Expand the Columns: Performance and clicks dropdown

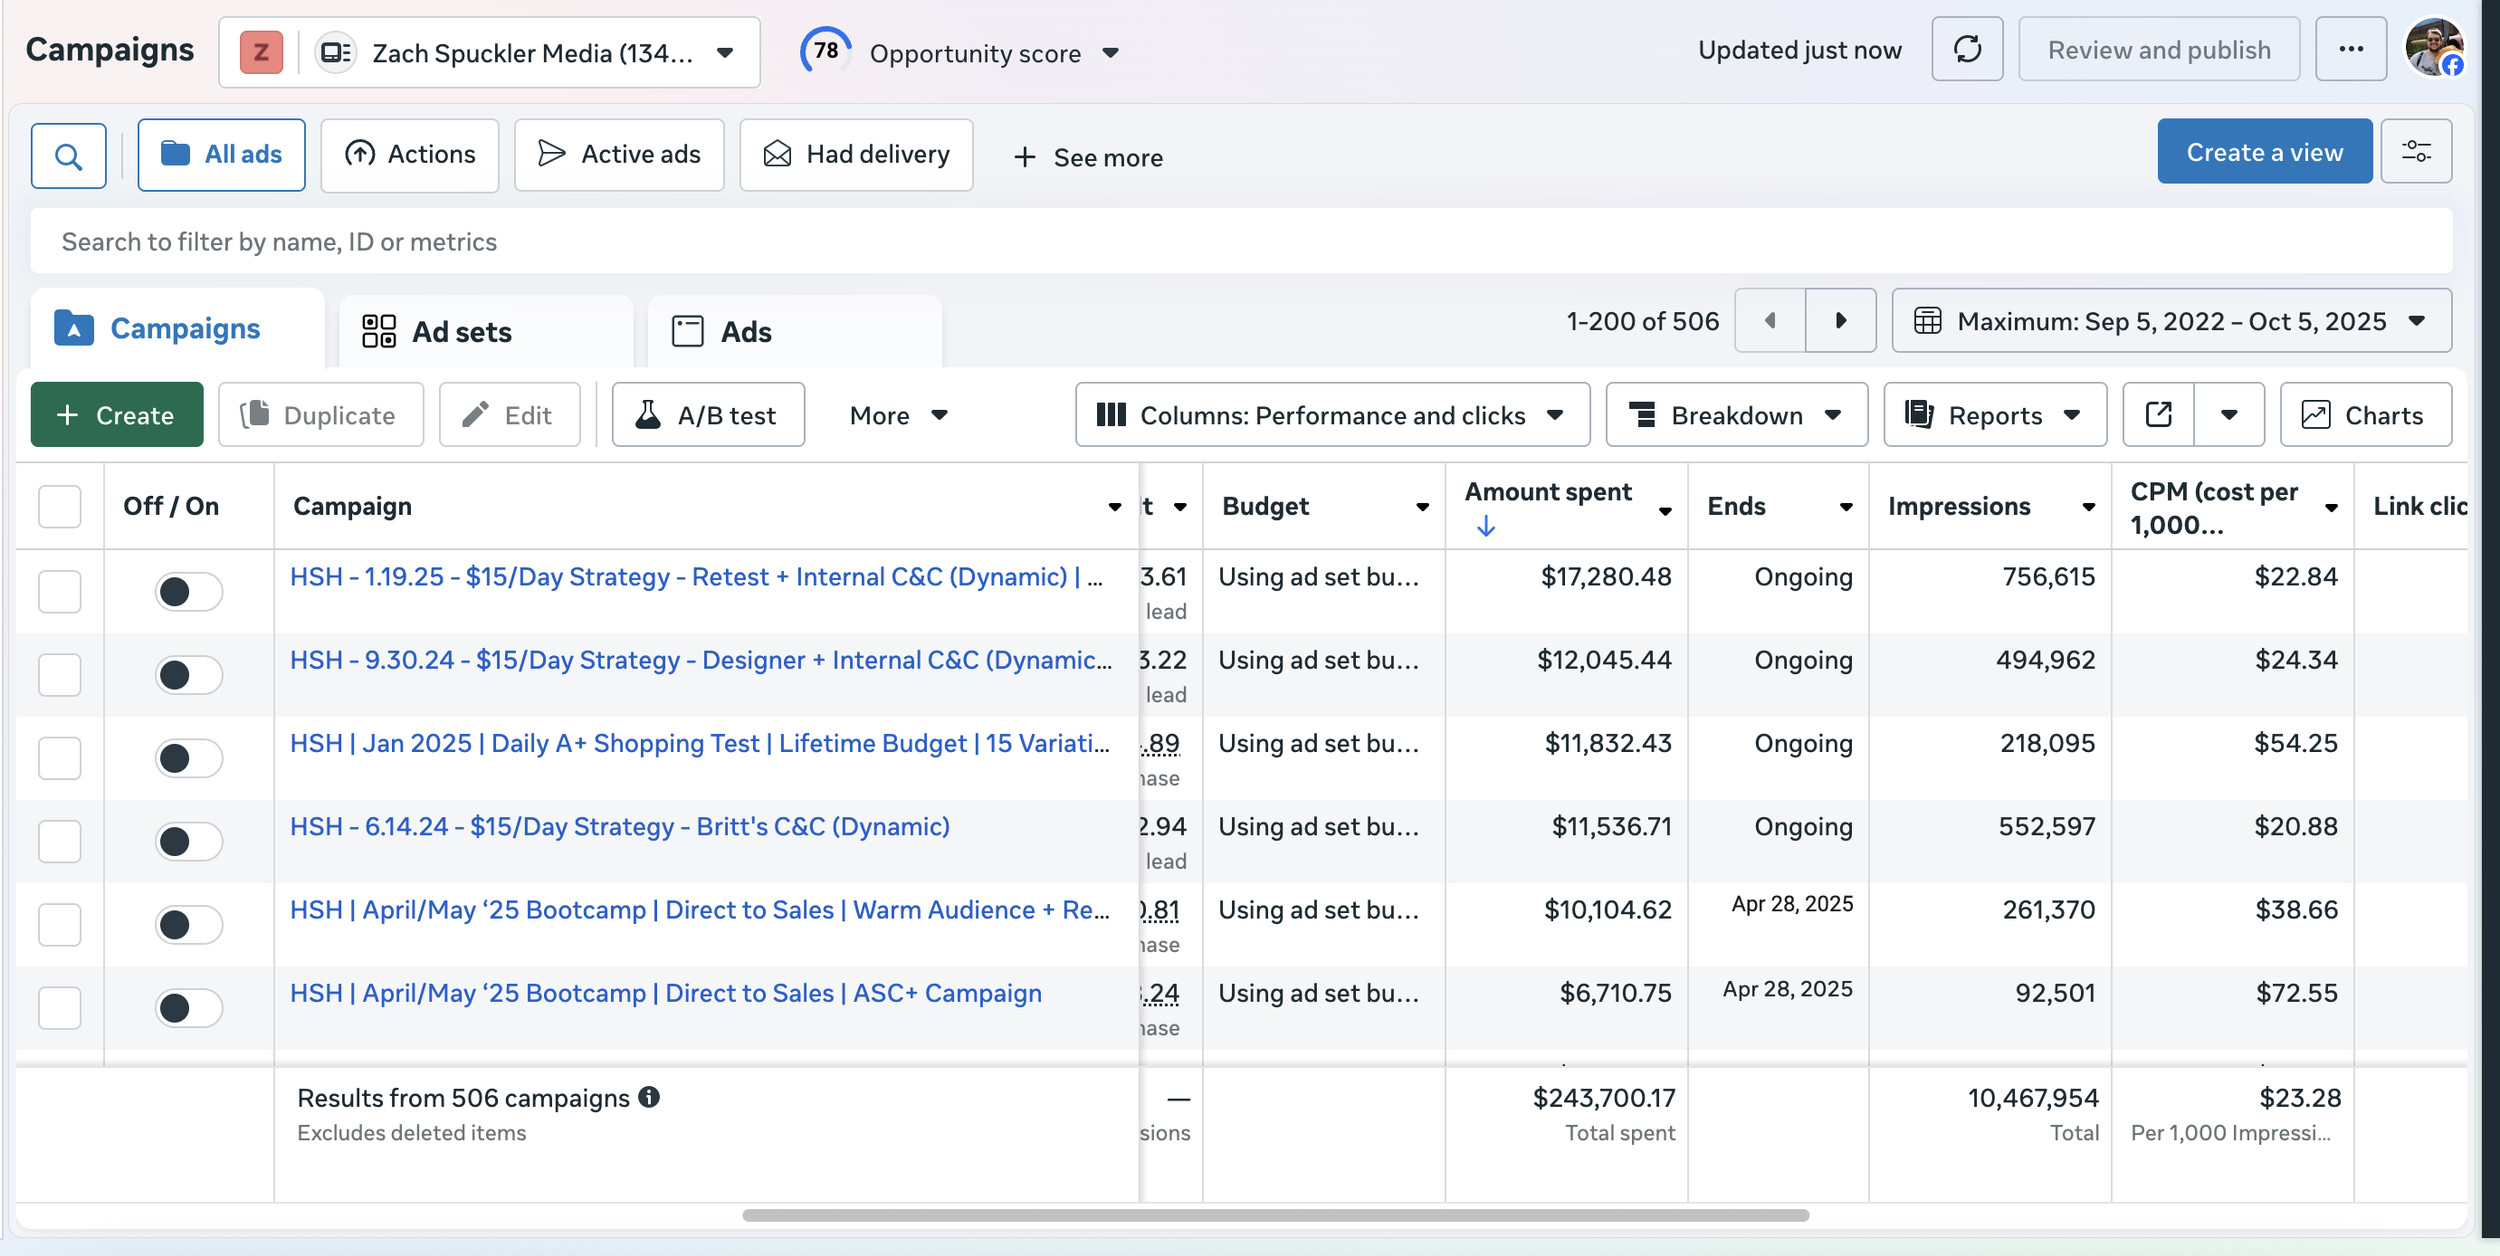1331,415
